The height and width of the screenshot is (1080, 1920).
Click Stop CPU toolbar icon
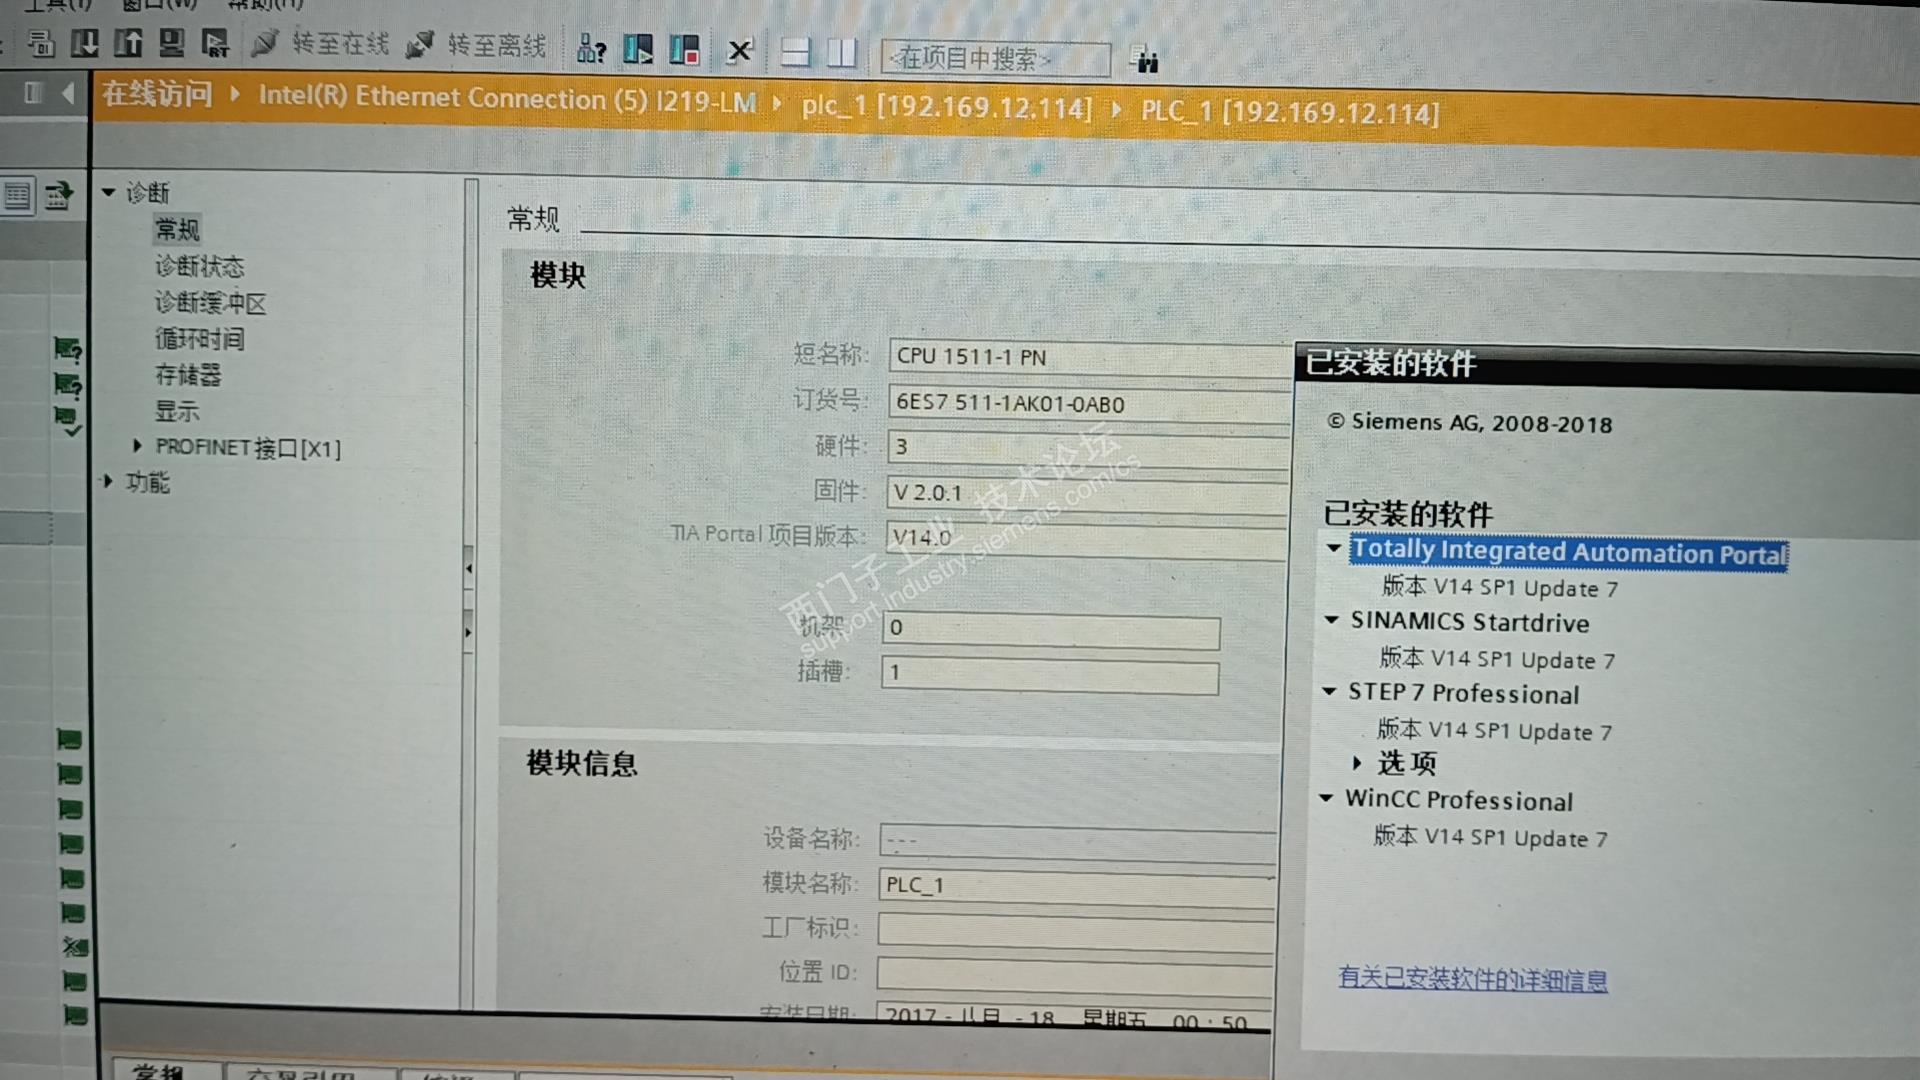click(684, 49)
